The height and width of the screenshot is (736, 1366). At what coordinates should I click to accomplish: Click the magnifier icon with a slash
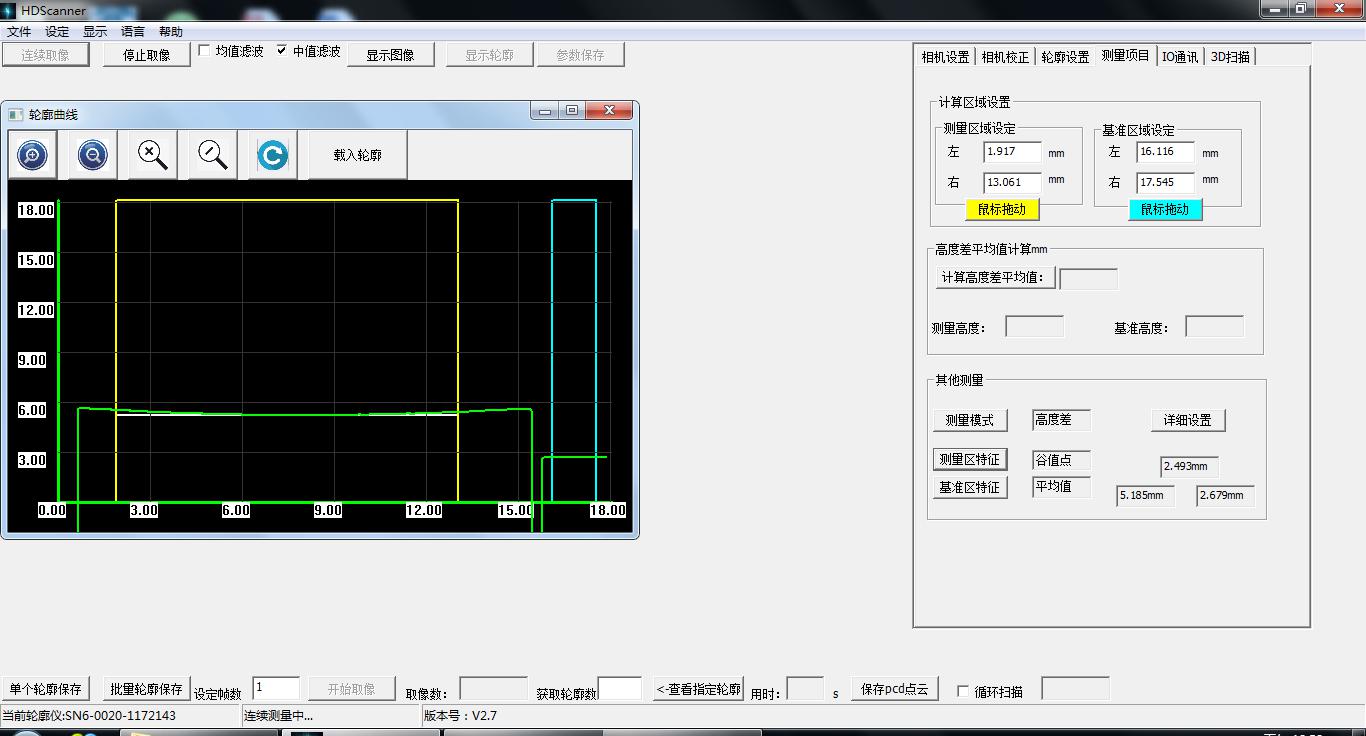tap(212, 155)
